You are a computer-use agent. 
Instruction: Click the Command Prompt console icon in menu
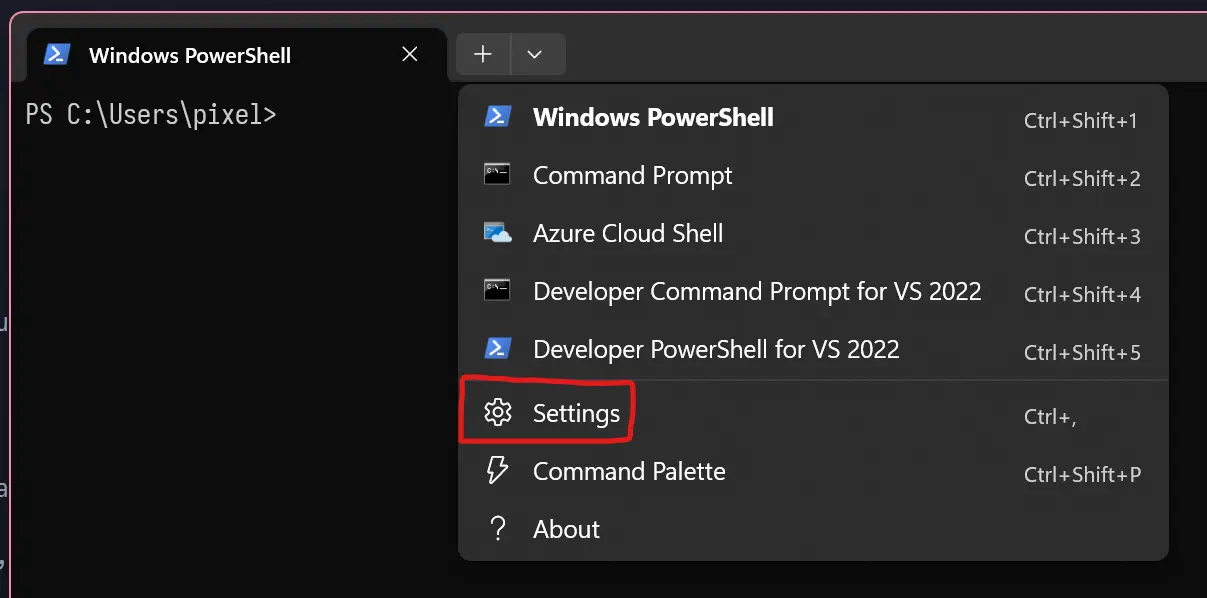(497, 175)
